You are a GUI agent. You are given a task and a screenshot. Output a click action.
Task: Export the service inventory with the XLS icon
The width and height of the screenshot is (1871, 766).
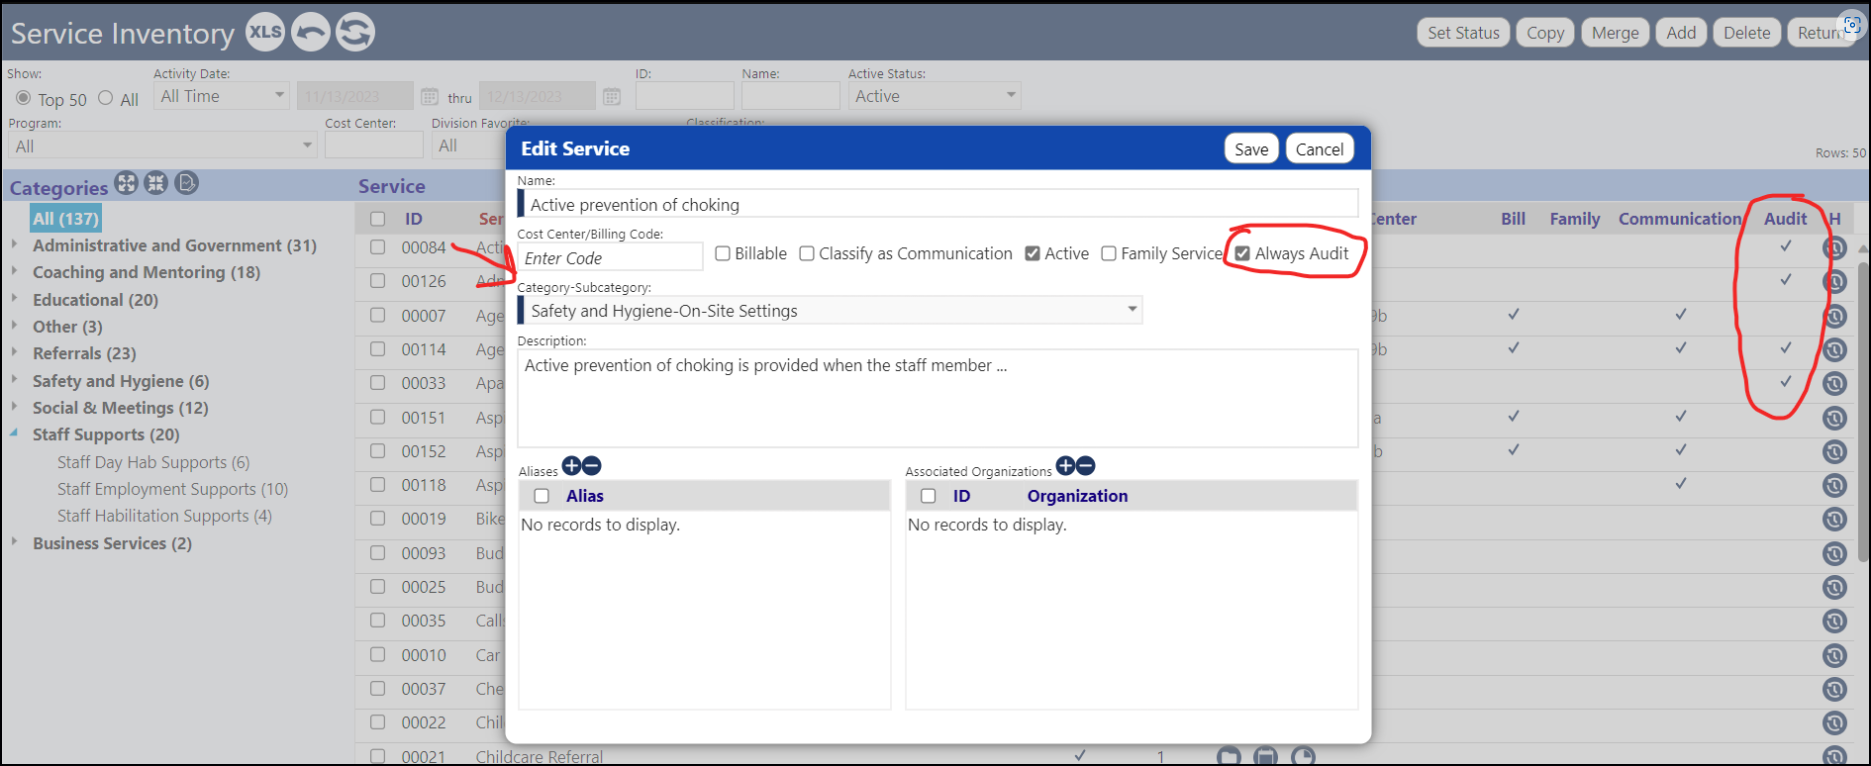[x=265, y=32]
